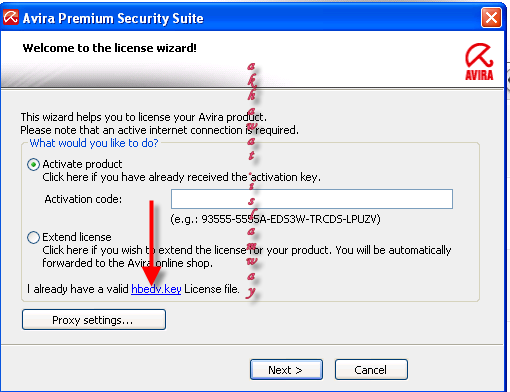Click the example activation code text

tap(275, 219)
